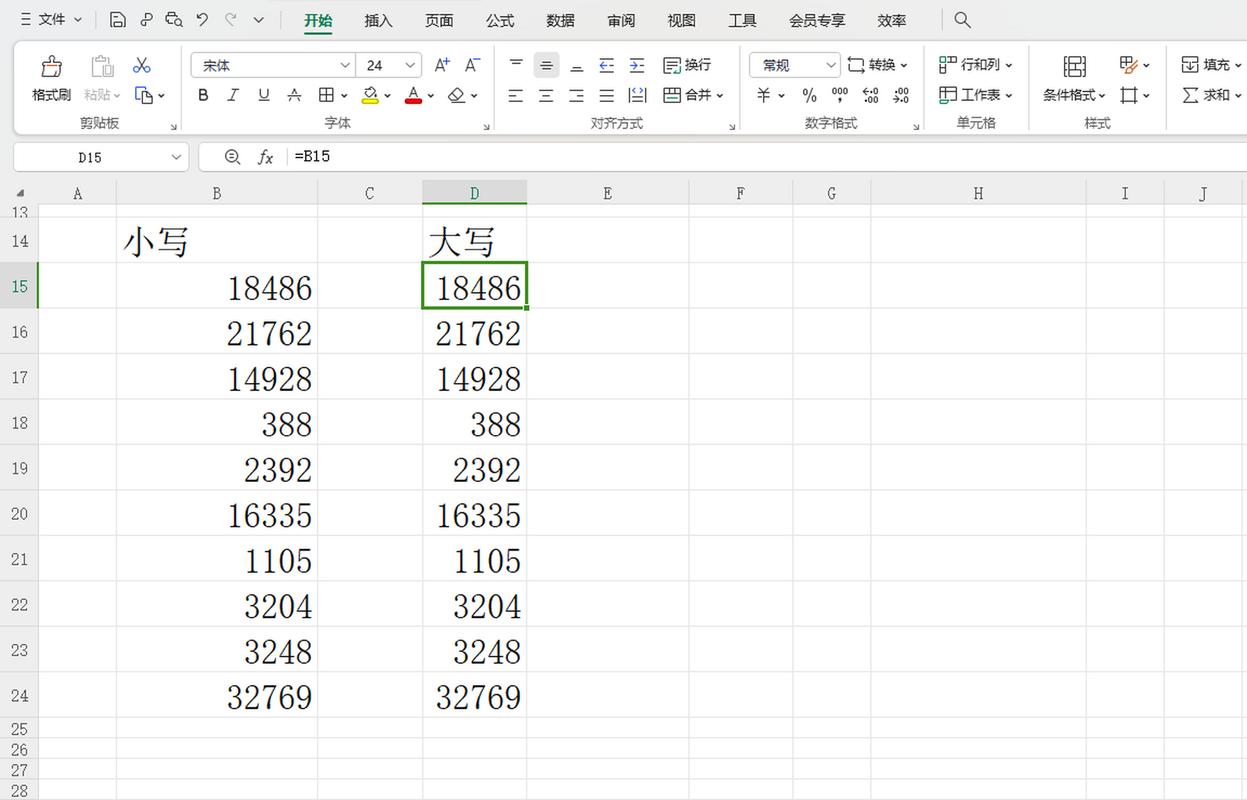The image size is (1247, 800).
Task: Apply yellow fill color to cell
Action: [370, 95]
